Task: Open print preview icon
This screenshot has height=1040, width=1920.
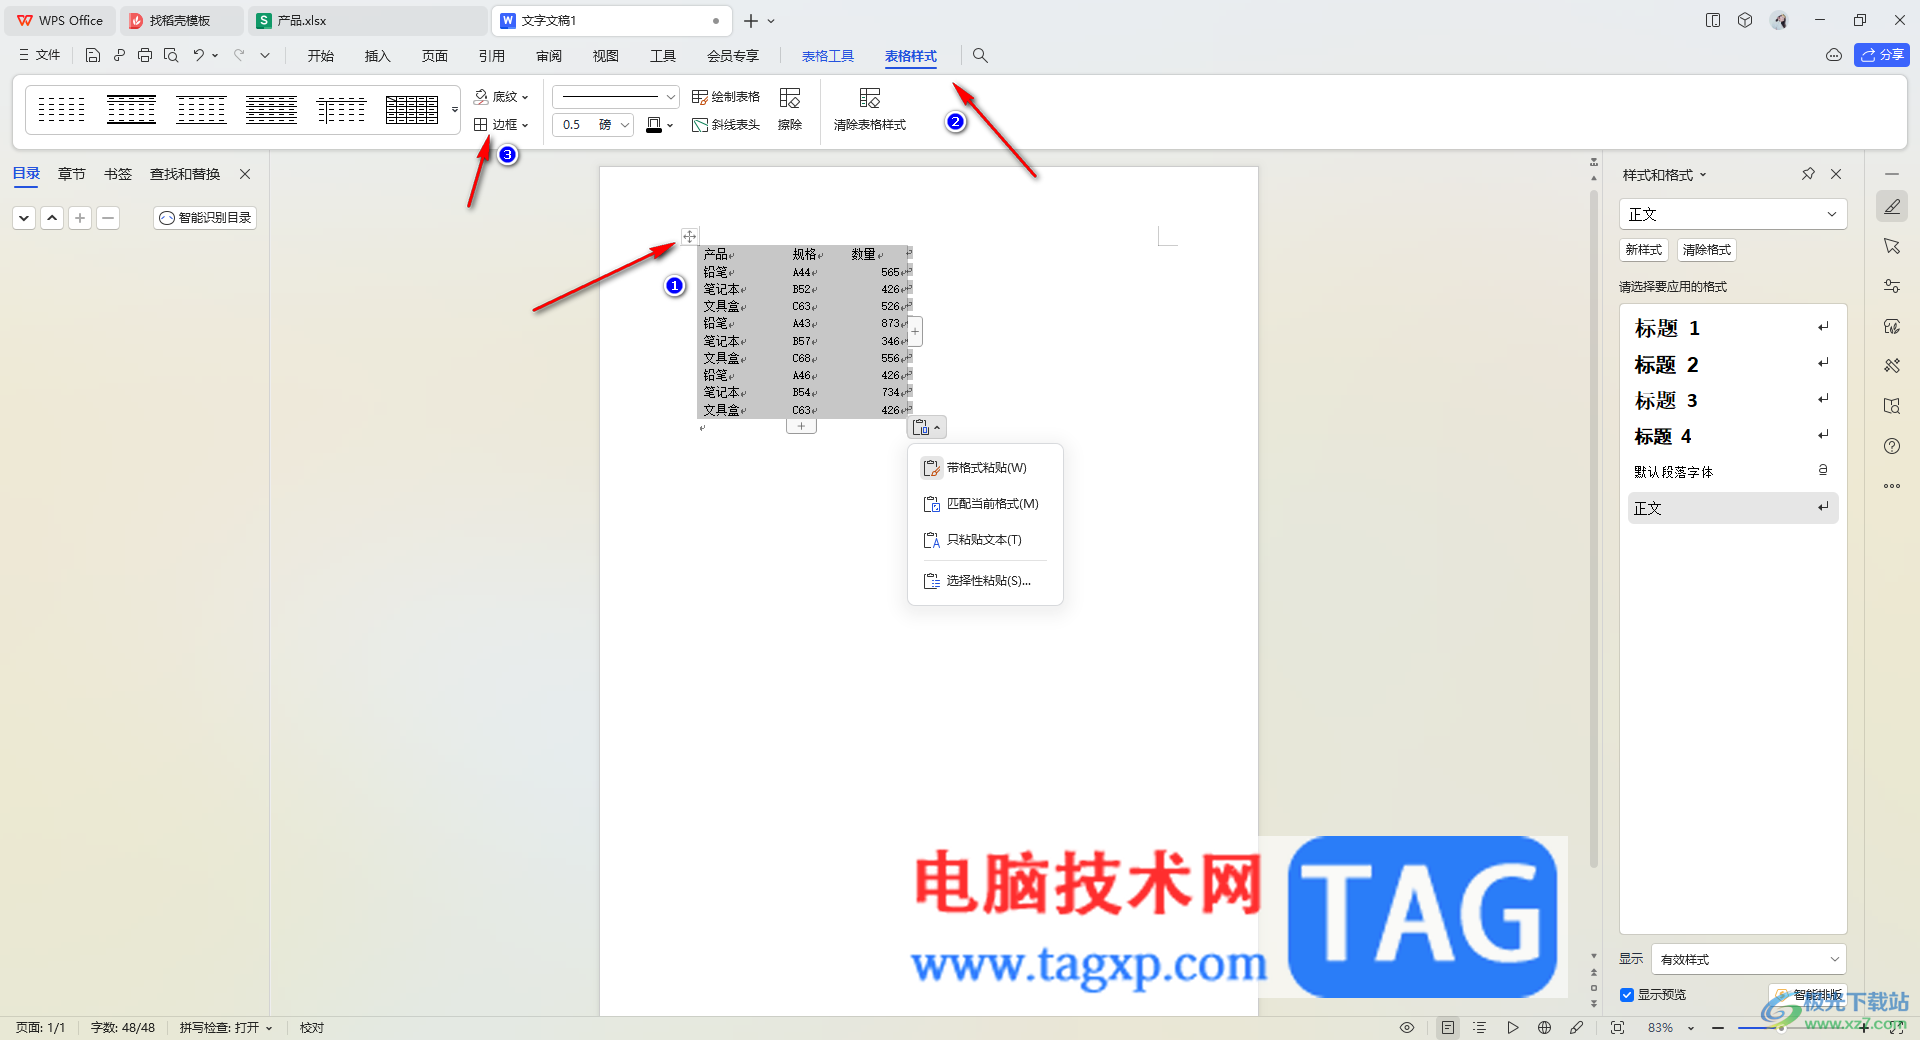Action: click(x=171, y=55)
